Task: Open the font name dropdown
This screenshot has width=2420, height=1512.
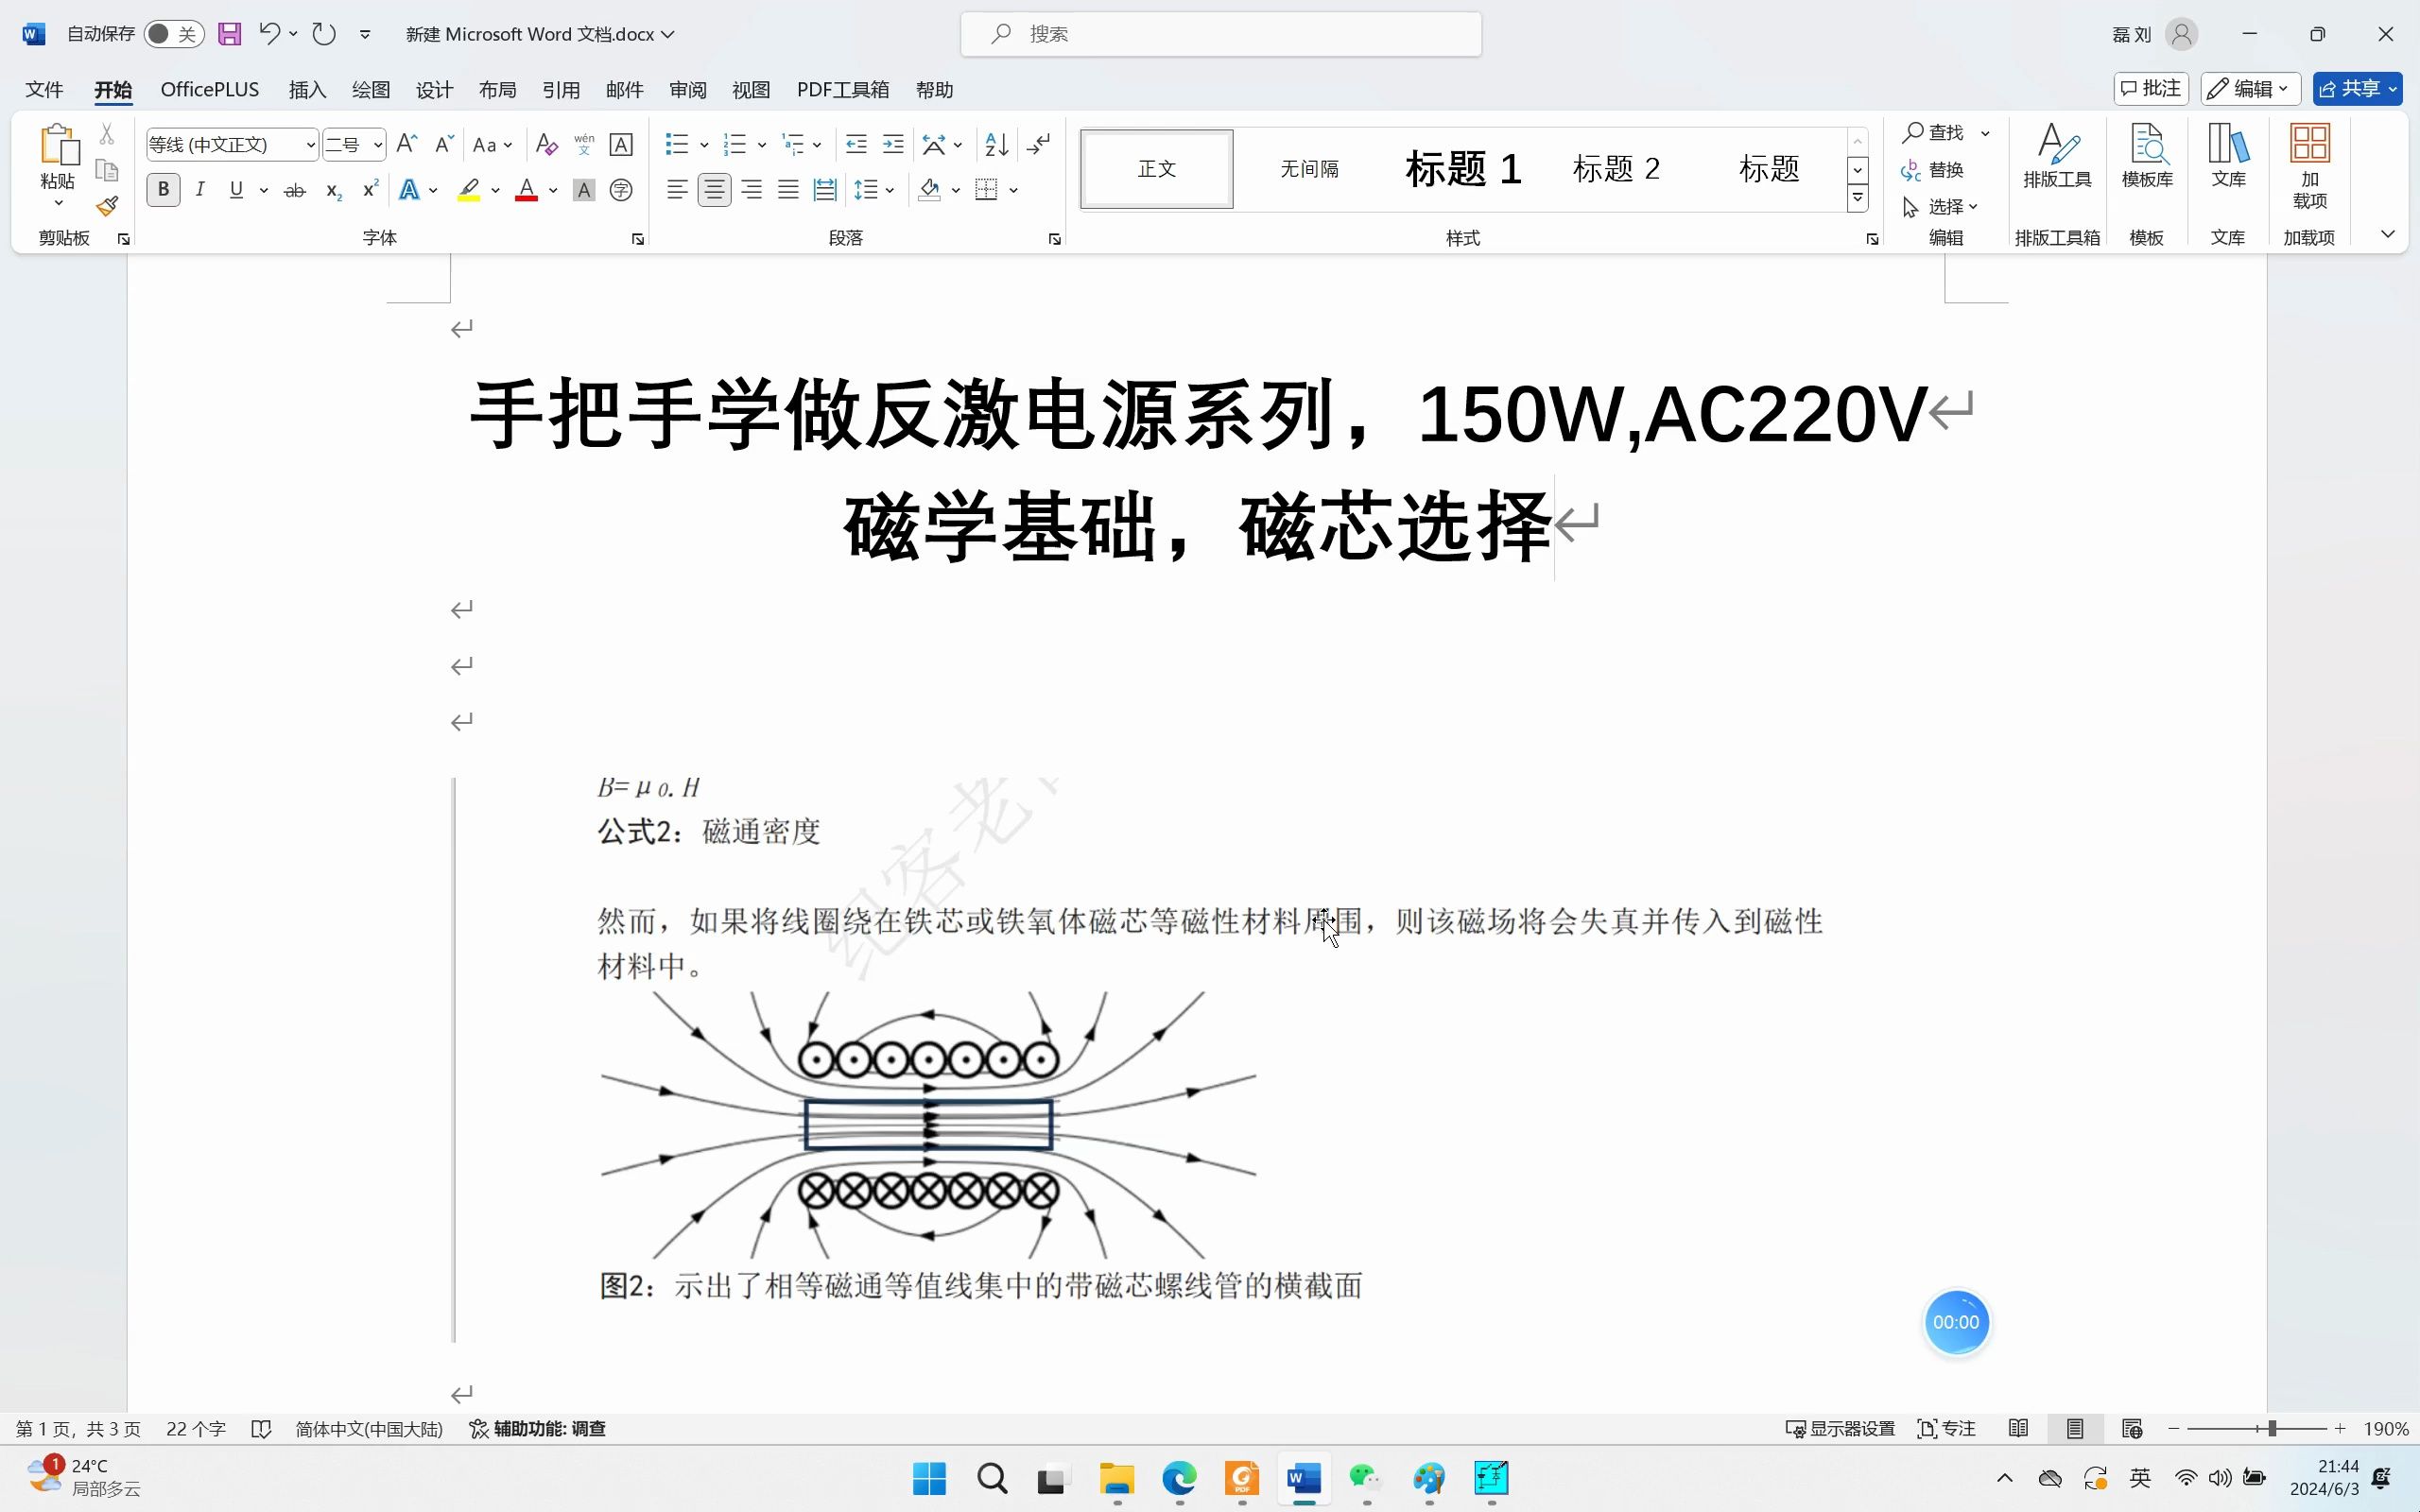Action: 311,145
